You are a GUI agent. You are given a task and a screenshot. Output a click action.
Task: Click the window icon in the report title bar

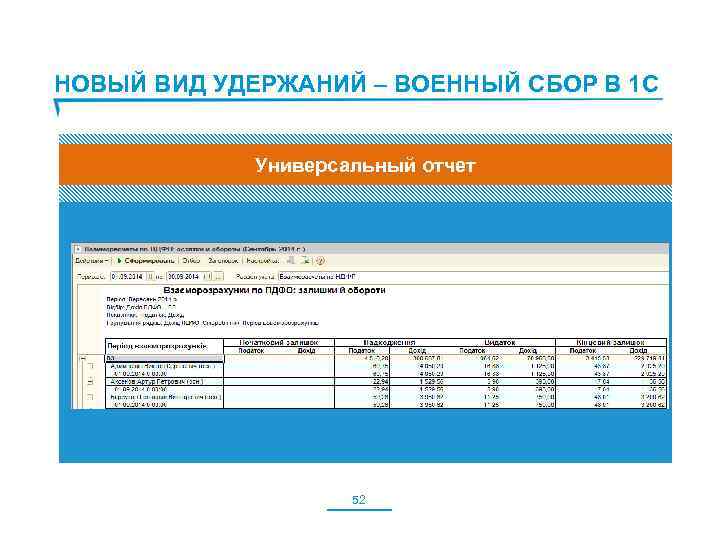coord(78,249)
